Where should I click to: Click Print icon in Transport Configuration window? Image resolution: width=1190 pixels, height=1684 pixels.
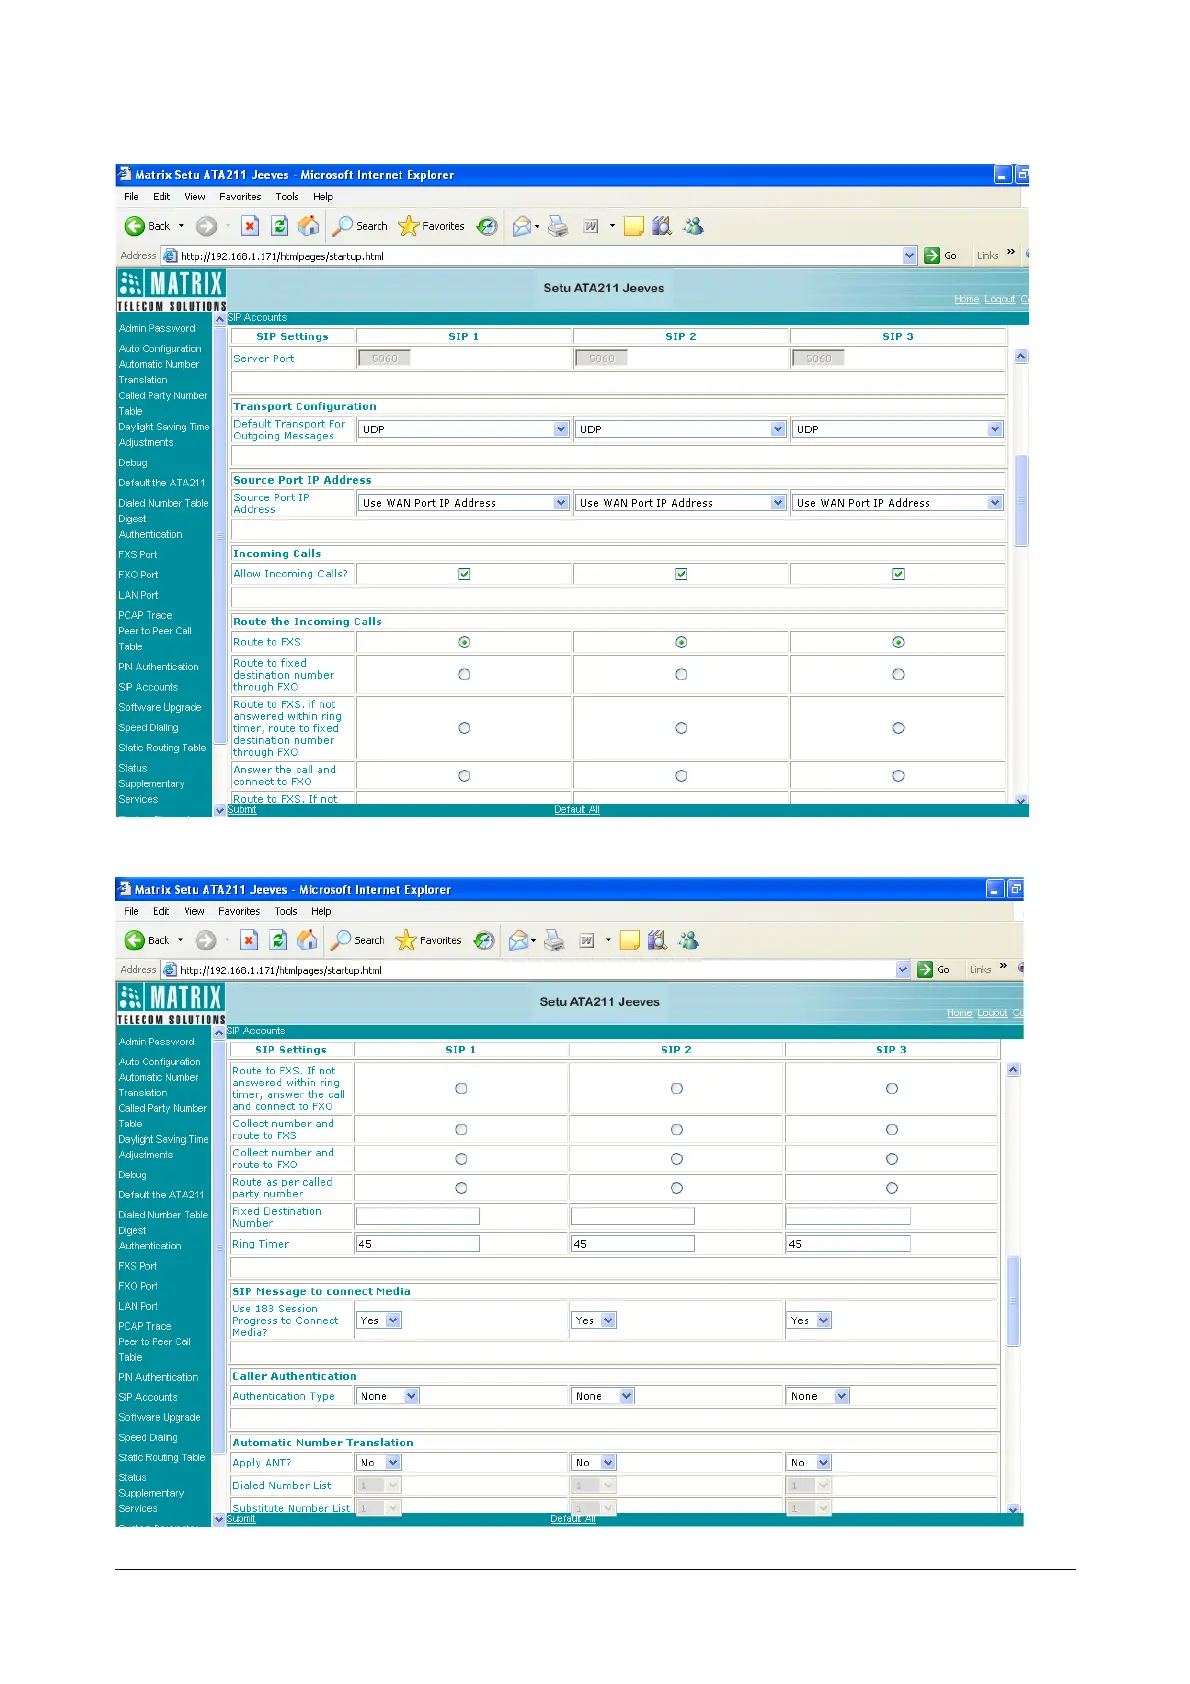[x=558, y=226]
